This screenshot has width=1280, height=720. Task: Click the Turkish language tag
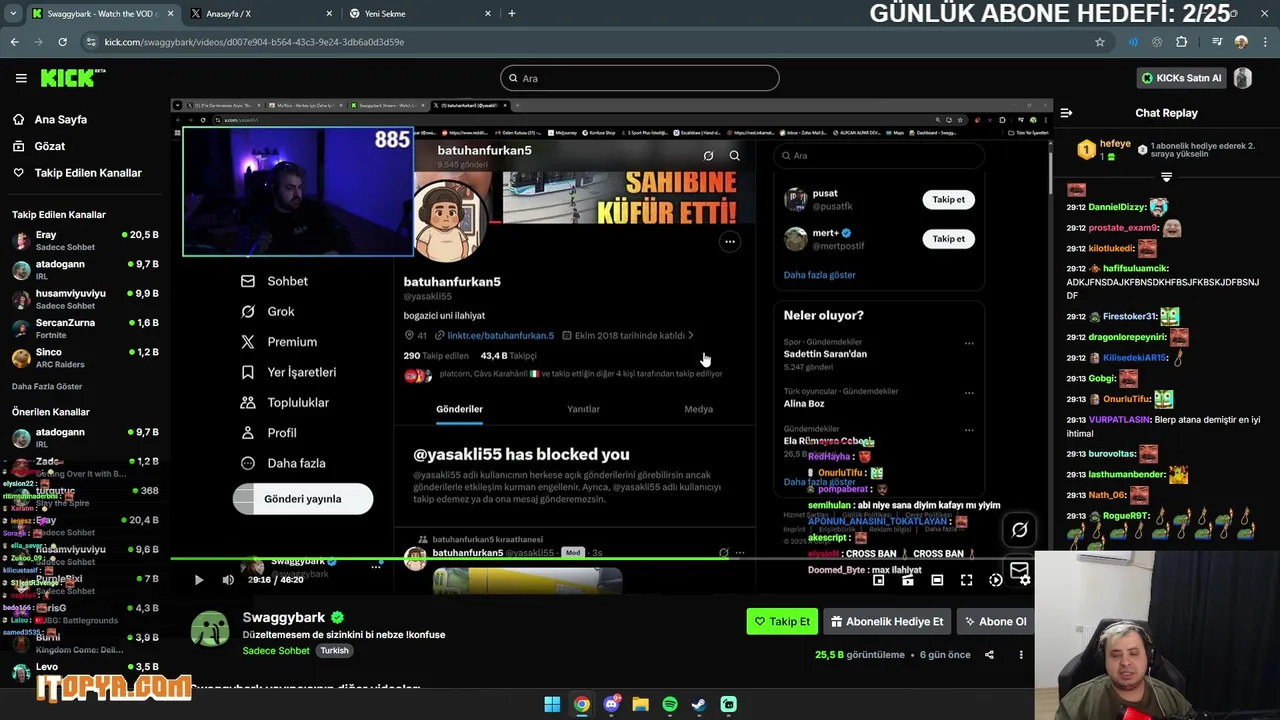pyautogui.click(x=334, y=651)
